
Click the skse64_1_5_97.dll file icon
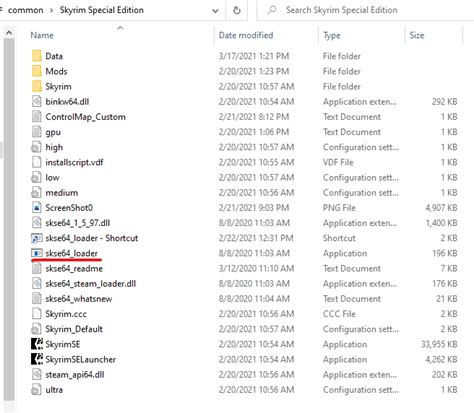pos(36,223)
